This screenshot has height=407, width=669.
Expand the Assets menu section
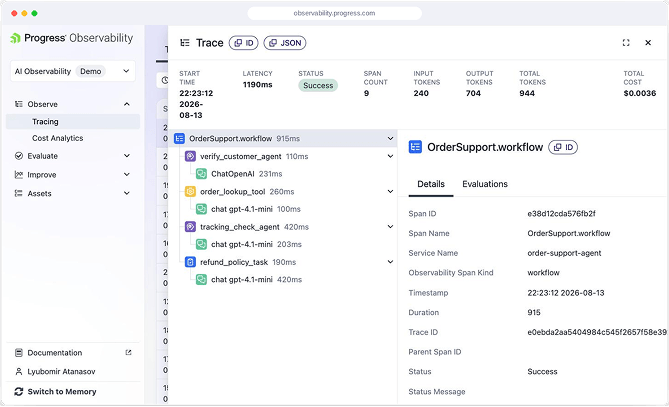click(127, 193)
